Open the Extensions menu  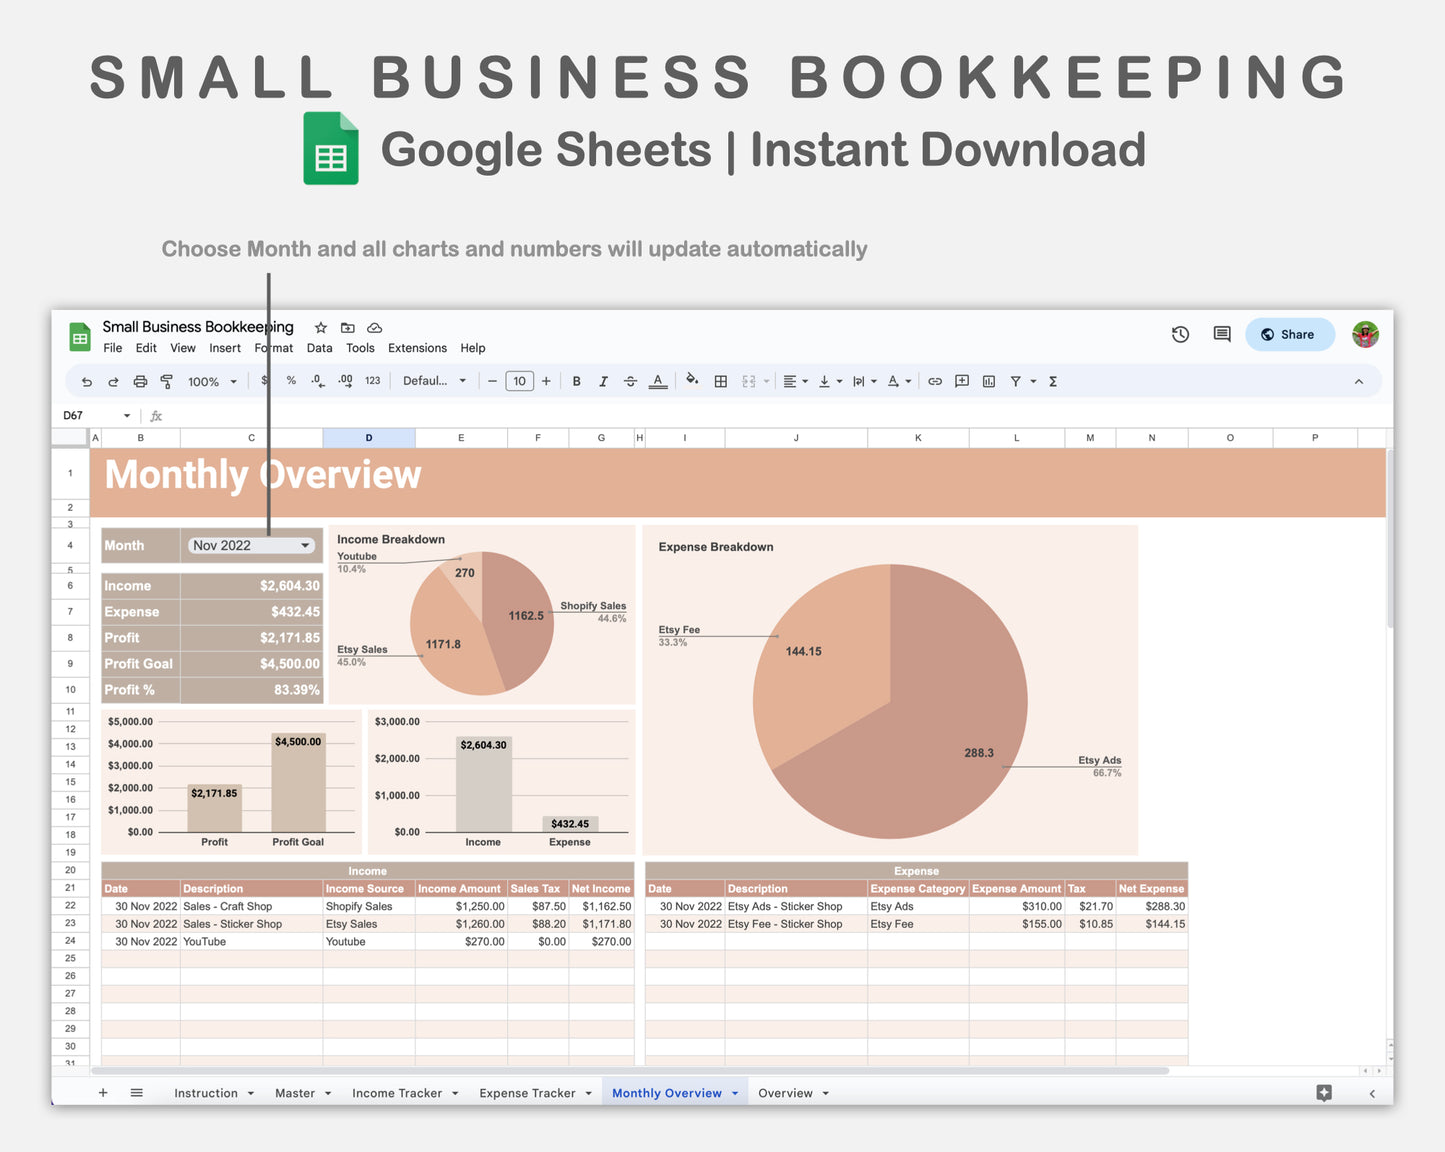point(417,348)
